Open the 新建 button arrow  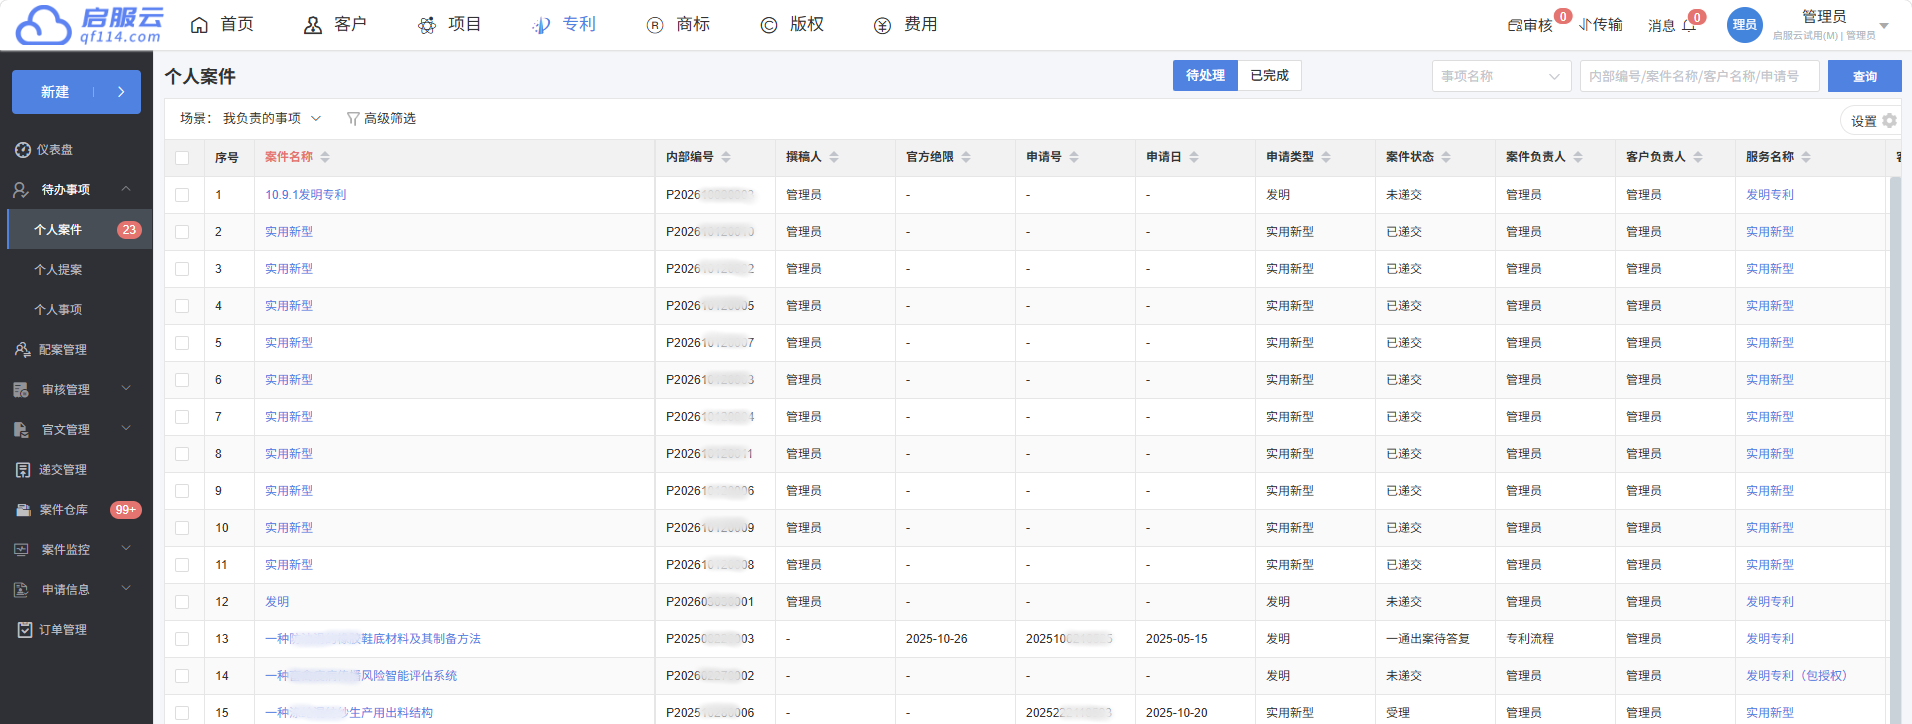point(121,92)
